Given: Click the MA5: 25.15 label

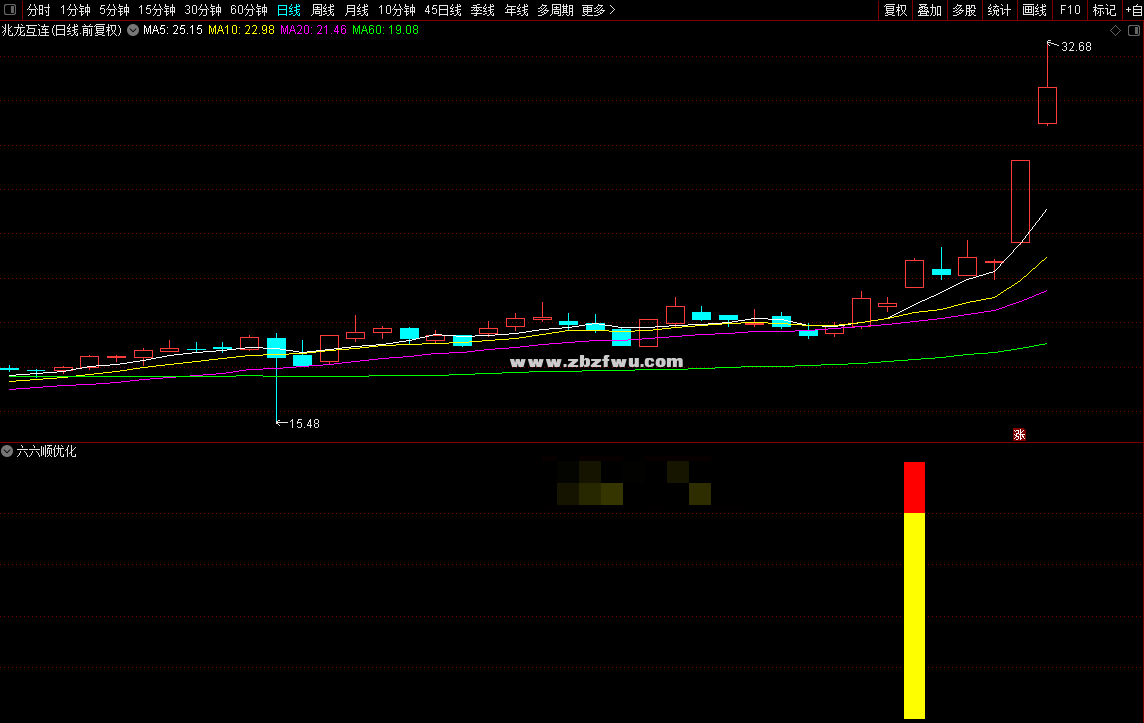Looking at the screenshot, I should tap(173, 31).
